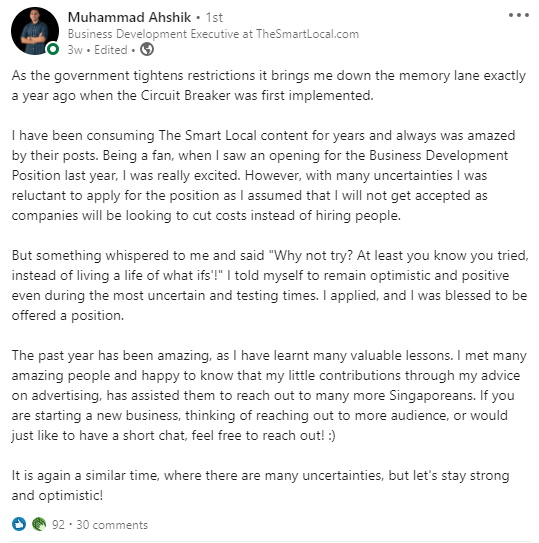Click the green online status indicator
This screenshot has width=539, height=543.
tap(53, 49)
